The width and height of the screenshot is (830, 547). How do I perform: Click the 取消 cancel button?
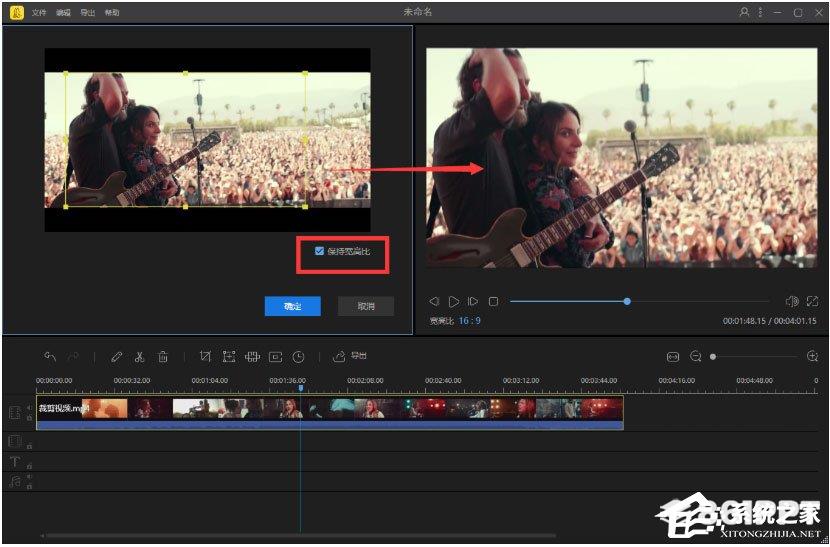point(366,306)
